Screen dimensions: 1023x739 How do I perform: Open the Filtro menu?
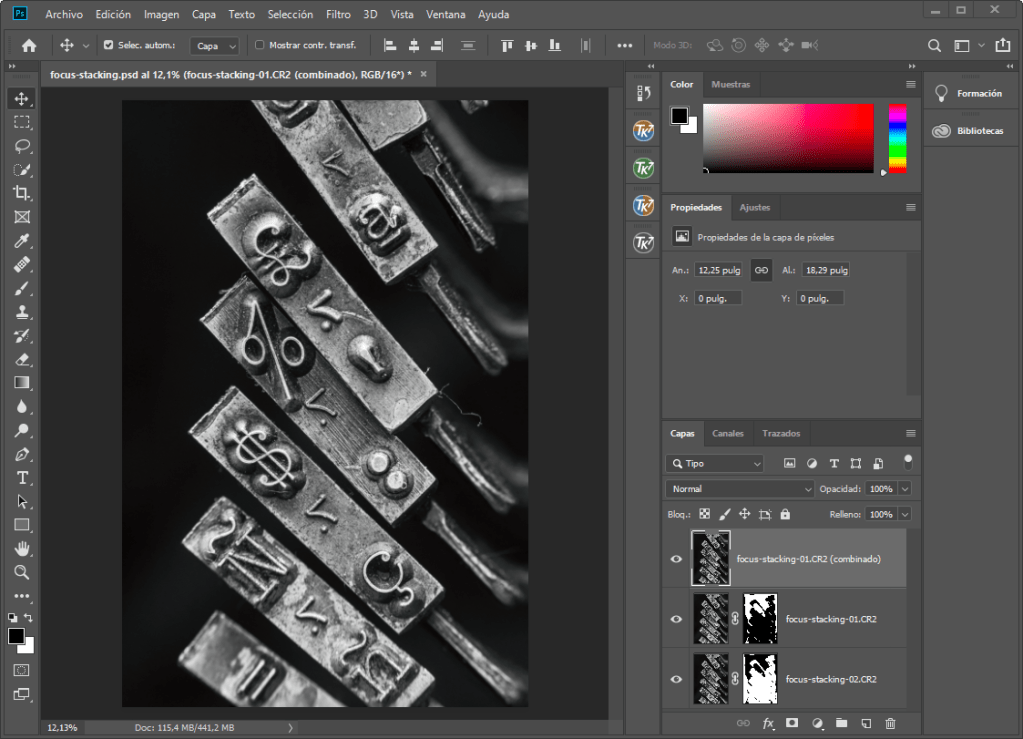(338, 15)
